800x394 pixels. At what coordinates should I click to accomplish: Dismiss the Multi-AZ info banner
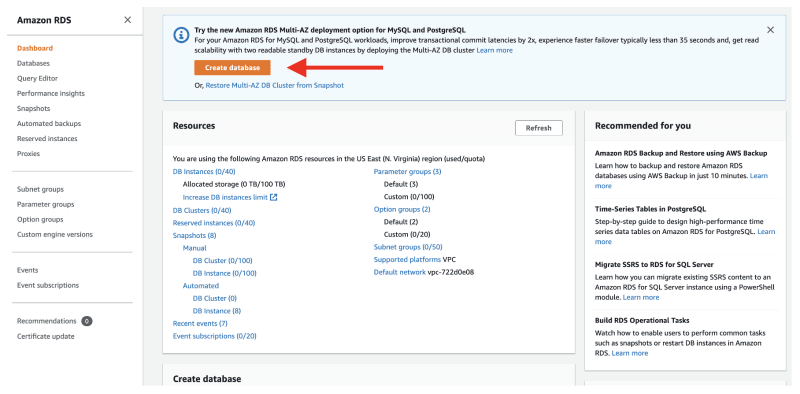770,30
